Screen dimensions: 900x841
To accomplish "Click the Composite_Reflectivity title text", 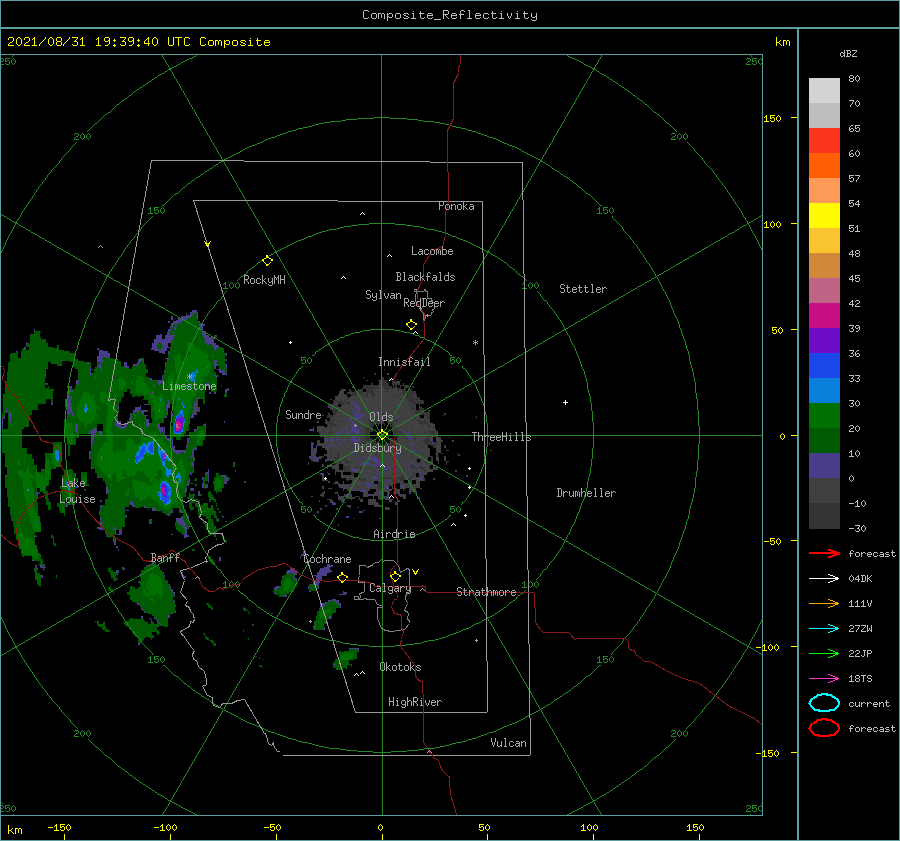I will (x=450, y=15).
